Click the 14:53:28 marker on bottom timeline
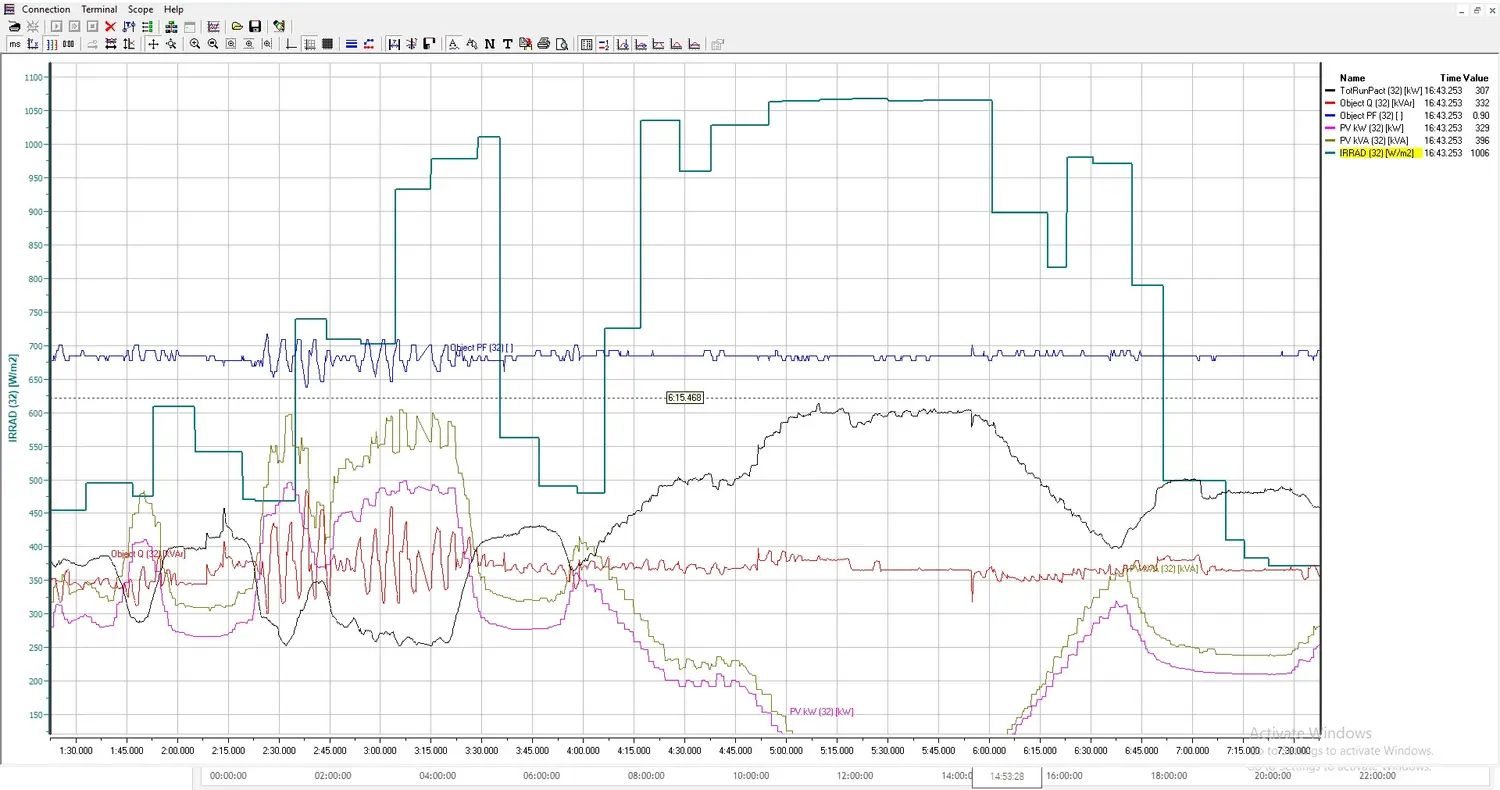 (1006, 776)
